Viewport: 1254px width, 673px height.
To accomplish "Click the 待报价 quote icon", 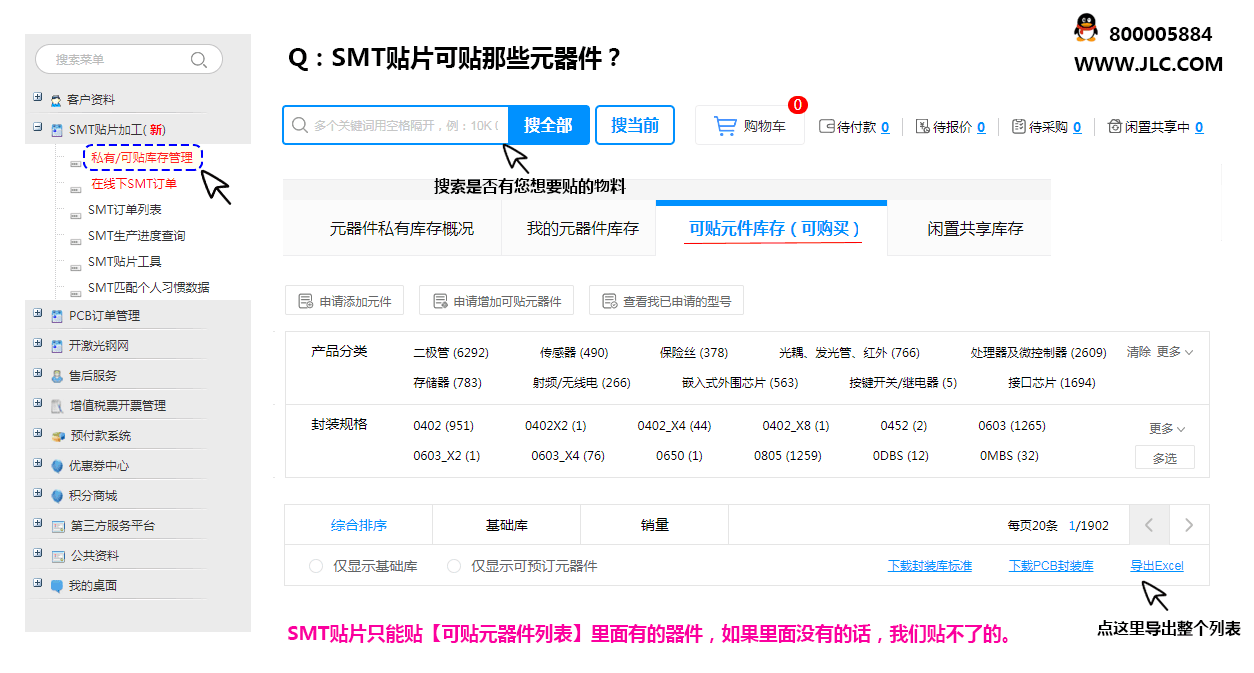I will 922,127.
